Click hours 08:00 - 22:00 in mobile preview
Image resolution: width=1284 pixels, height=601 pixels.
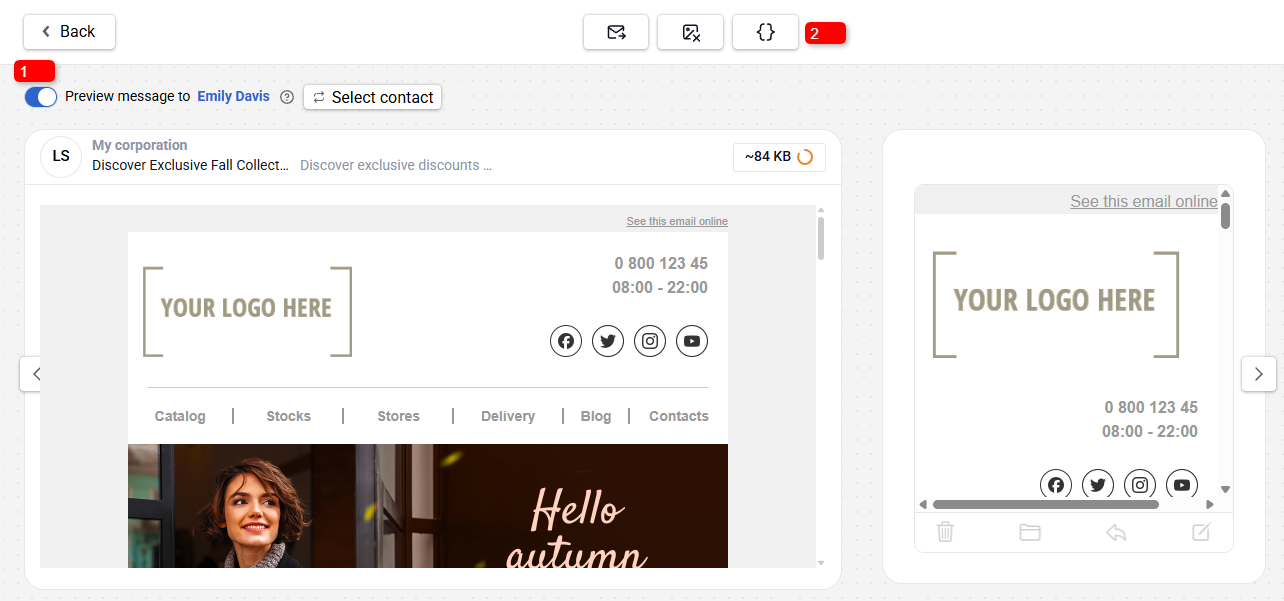click(x=1150, y=432)
